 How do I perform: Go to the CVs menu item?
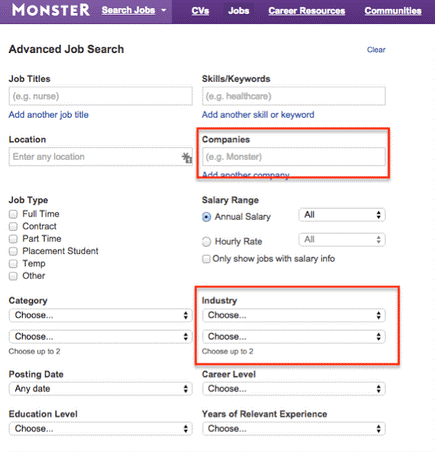(x=200, y=11)
